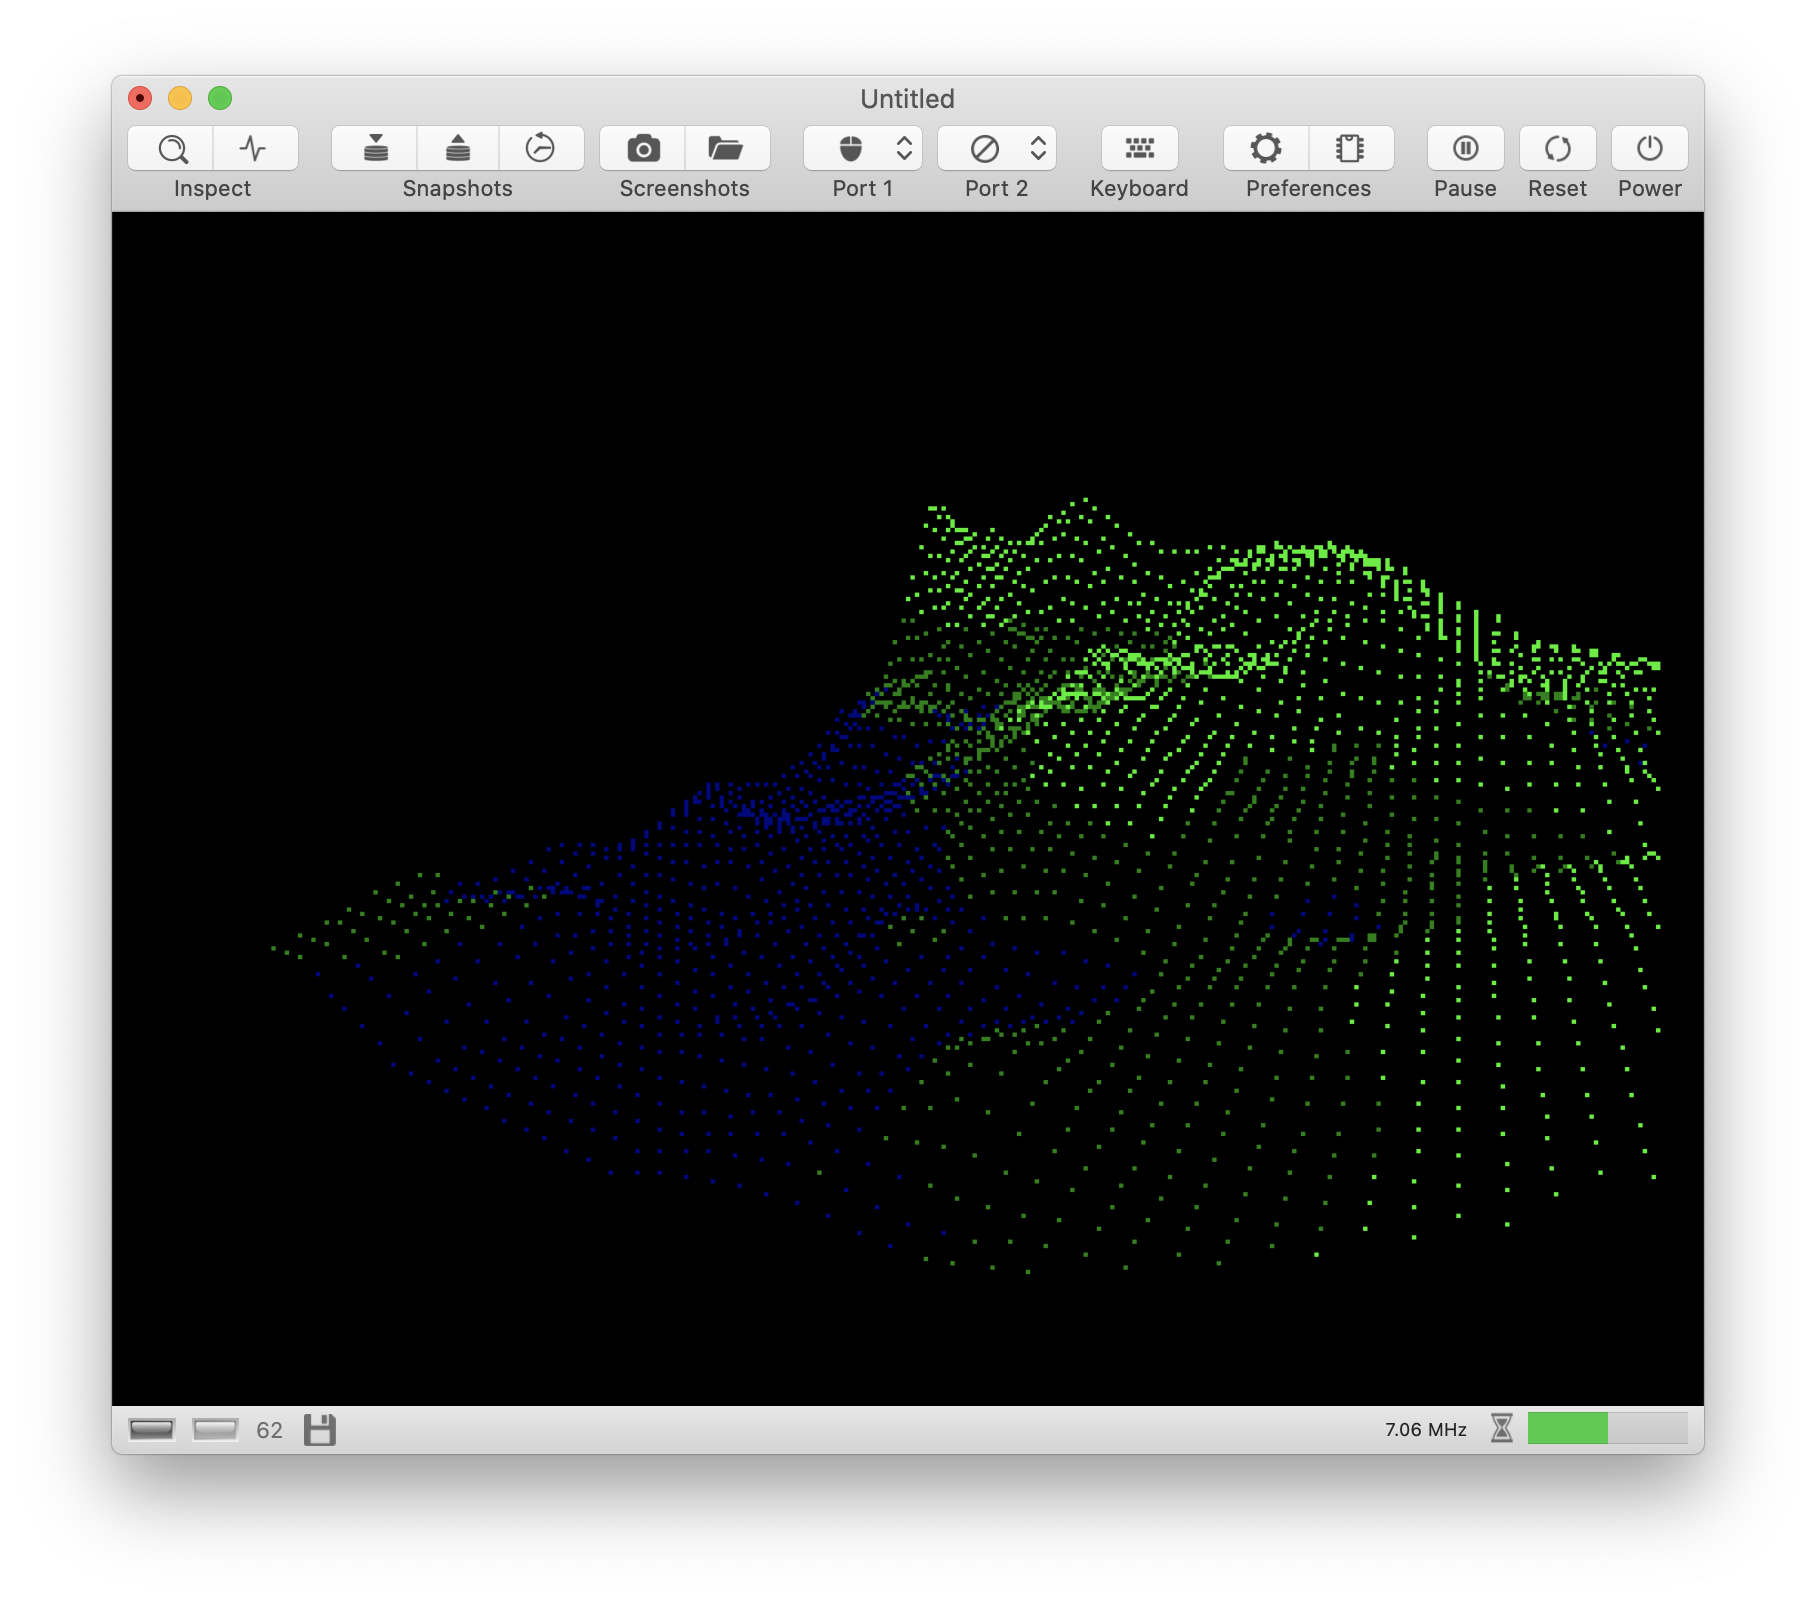Take a screenshot with the camera icon
The width and height of the screenshot is (1816, 1602).
[x=643, y=149]
